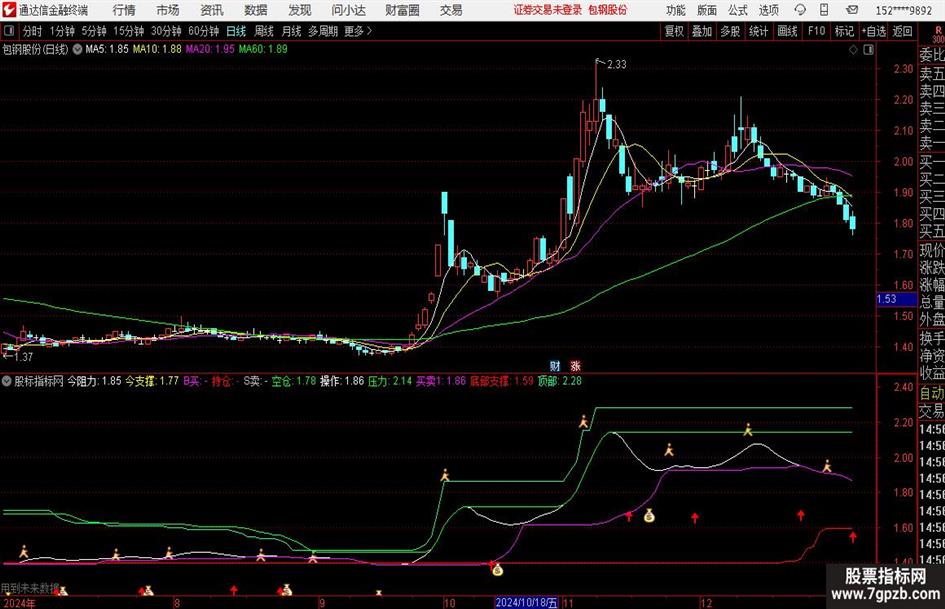The height and width of the screenshot is (609, 945).
Task: Click the diamond icon above the price axis
Action: 853,50
